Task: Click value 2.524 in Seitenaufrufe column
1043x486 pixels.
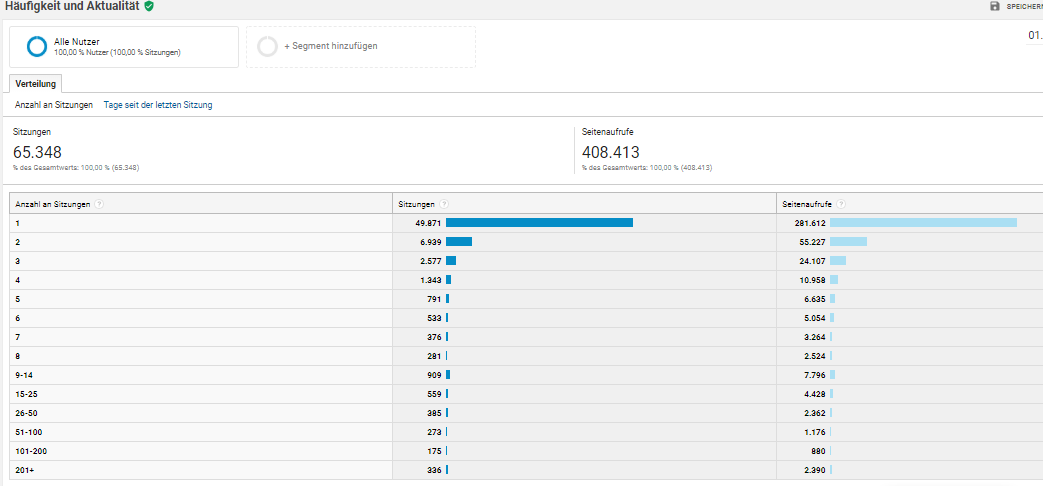Action: 815,356
